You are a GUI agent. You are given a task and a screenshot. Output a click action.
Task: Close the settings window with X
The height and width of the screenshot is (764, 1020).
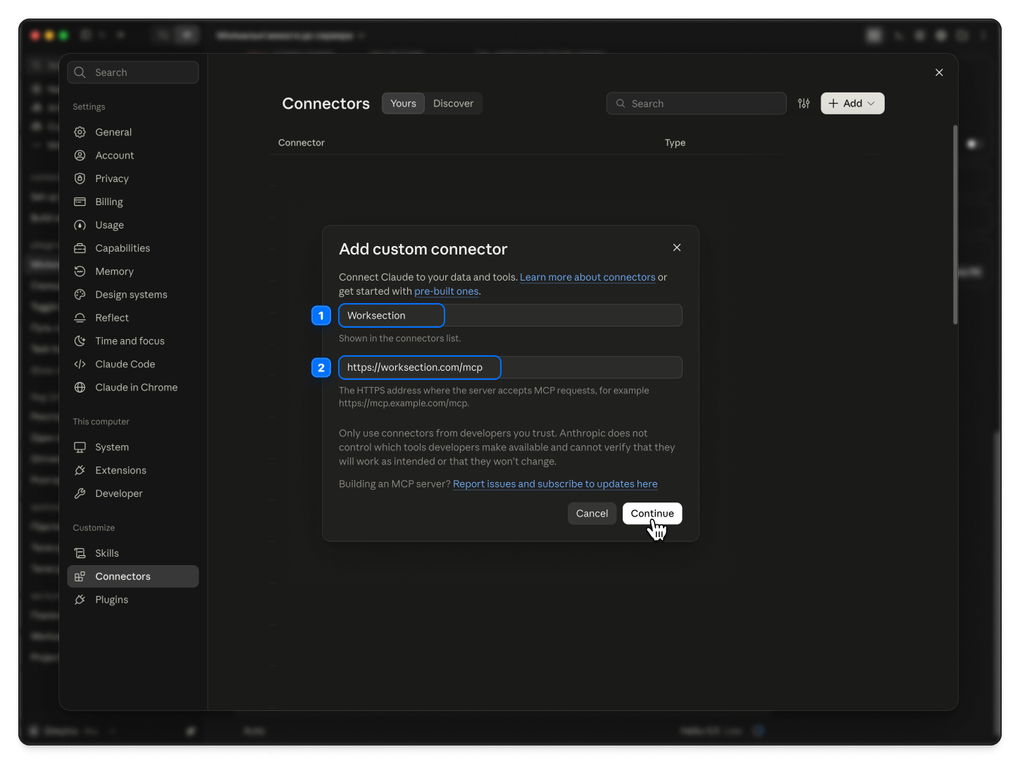point(939,72)
